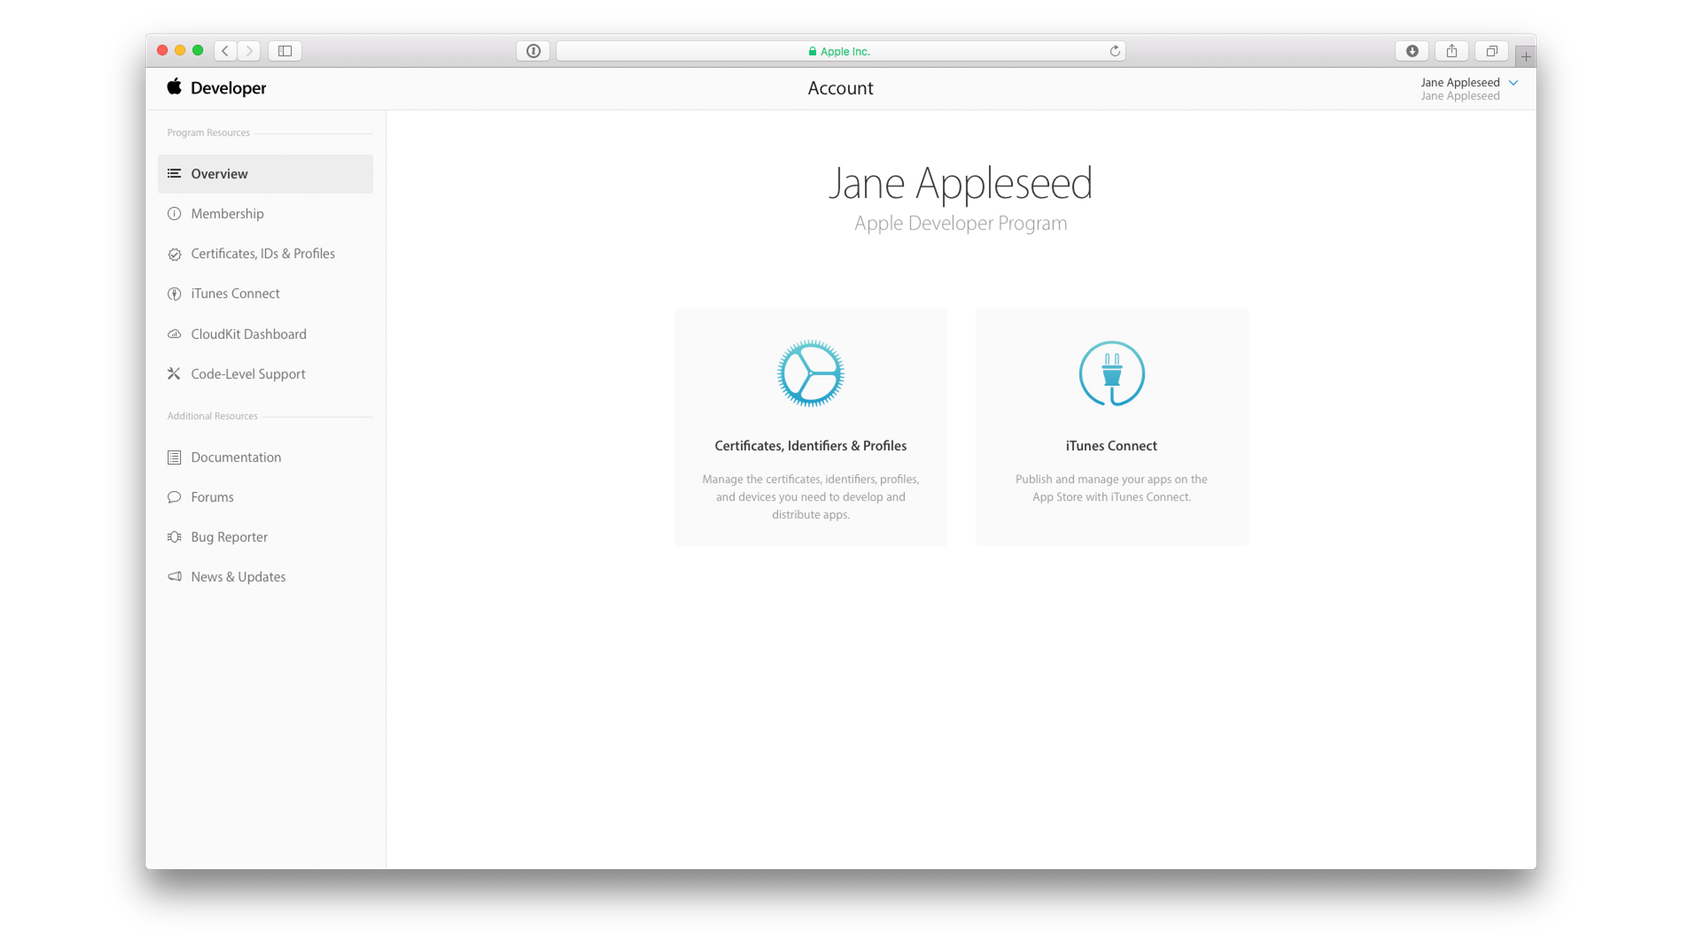The height and width of the screenshot is (946, 1682).
Task: Open the Safari downloads icon
Action: (x=1412, y=51)
